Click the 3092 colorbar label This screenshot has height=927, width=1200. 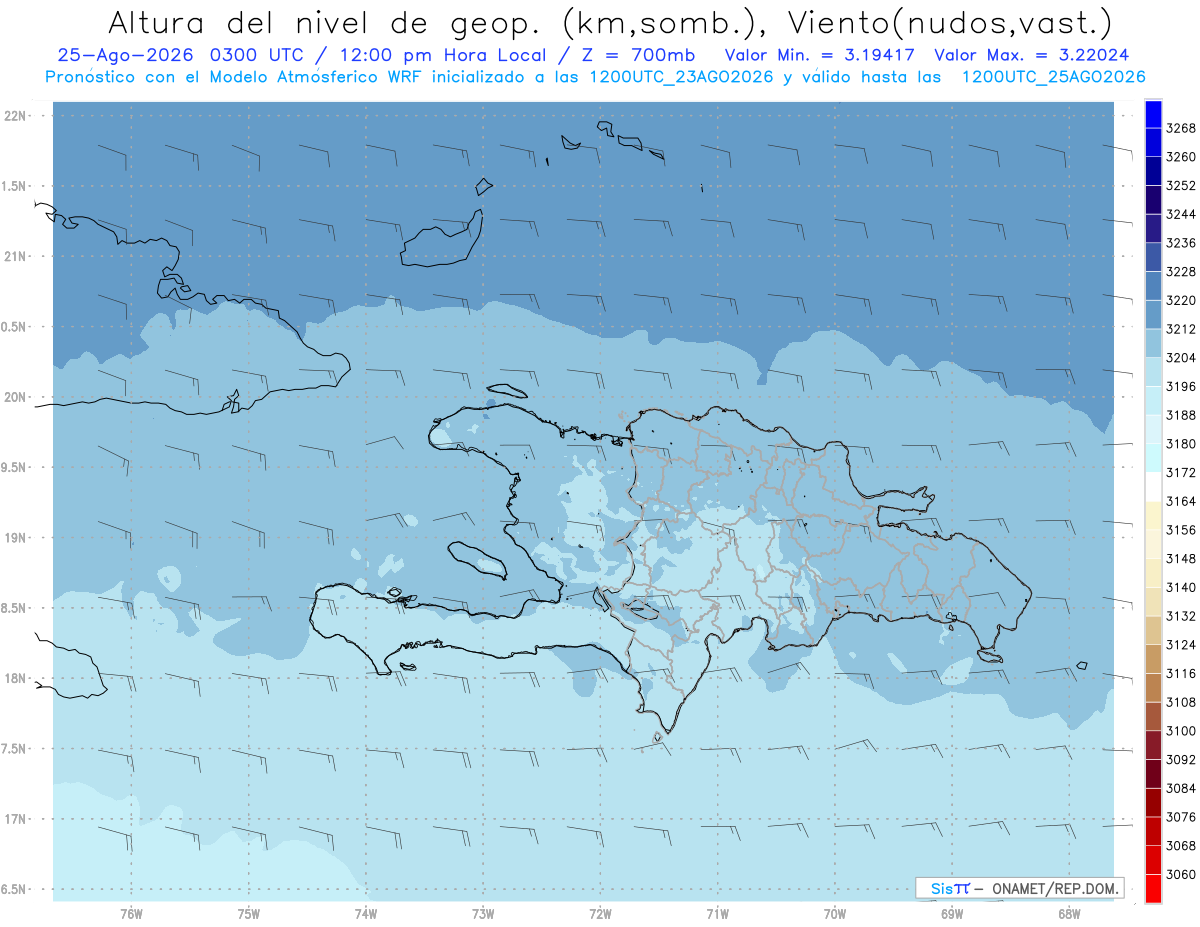point(1180,760)
